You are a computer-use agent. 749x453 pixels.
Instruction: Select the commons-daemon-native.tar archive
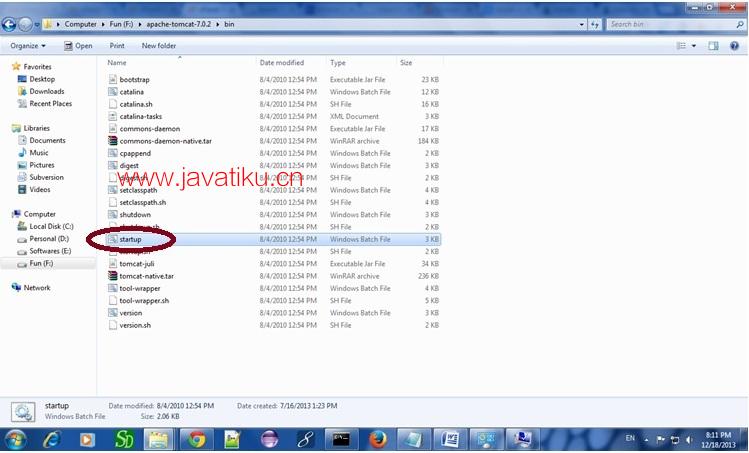[x=160, y=141]
